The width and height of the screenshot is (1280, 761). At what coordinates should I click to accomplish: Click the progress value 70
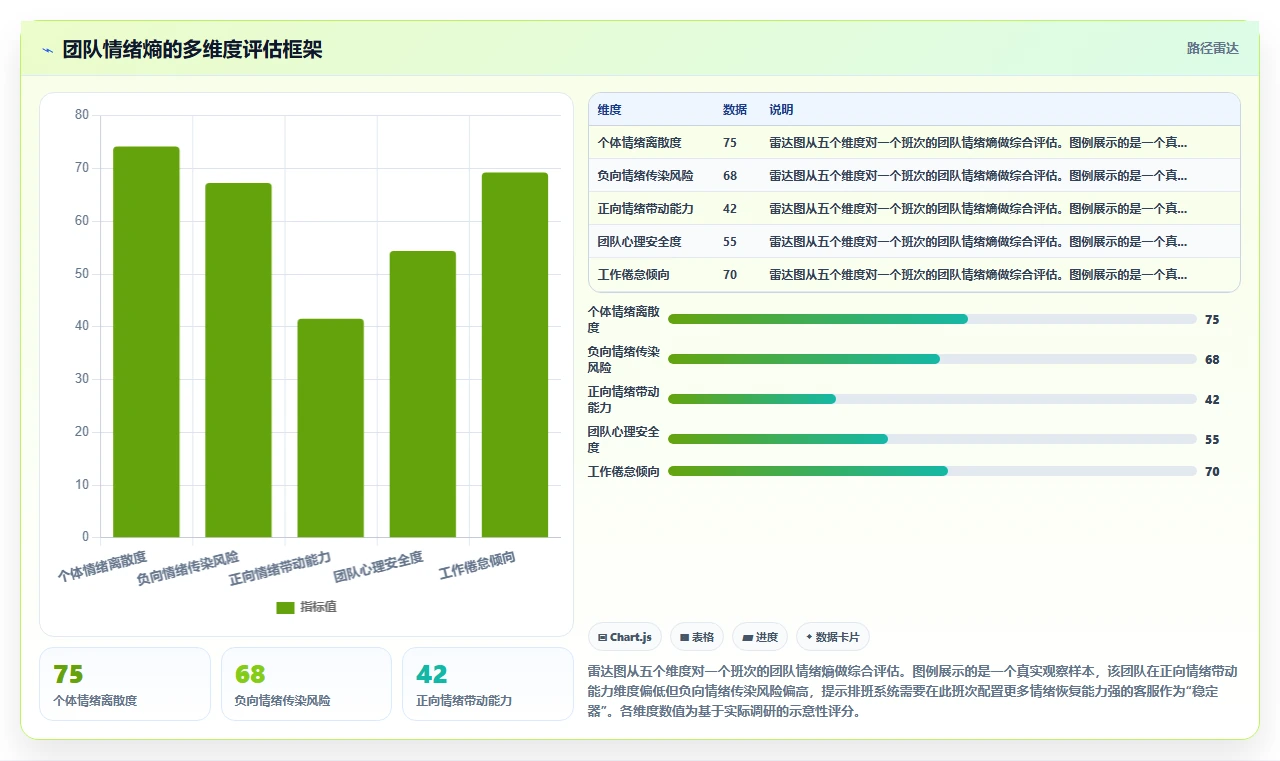(1212, 472)
